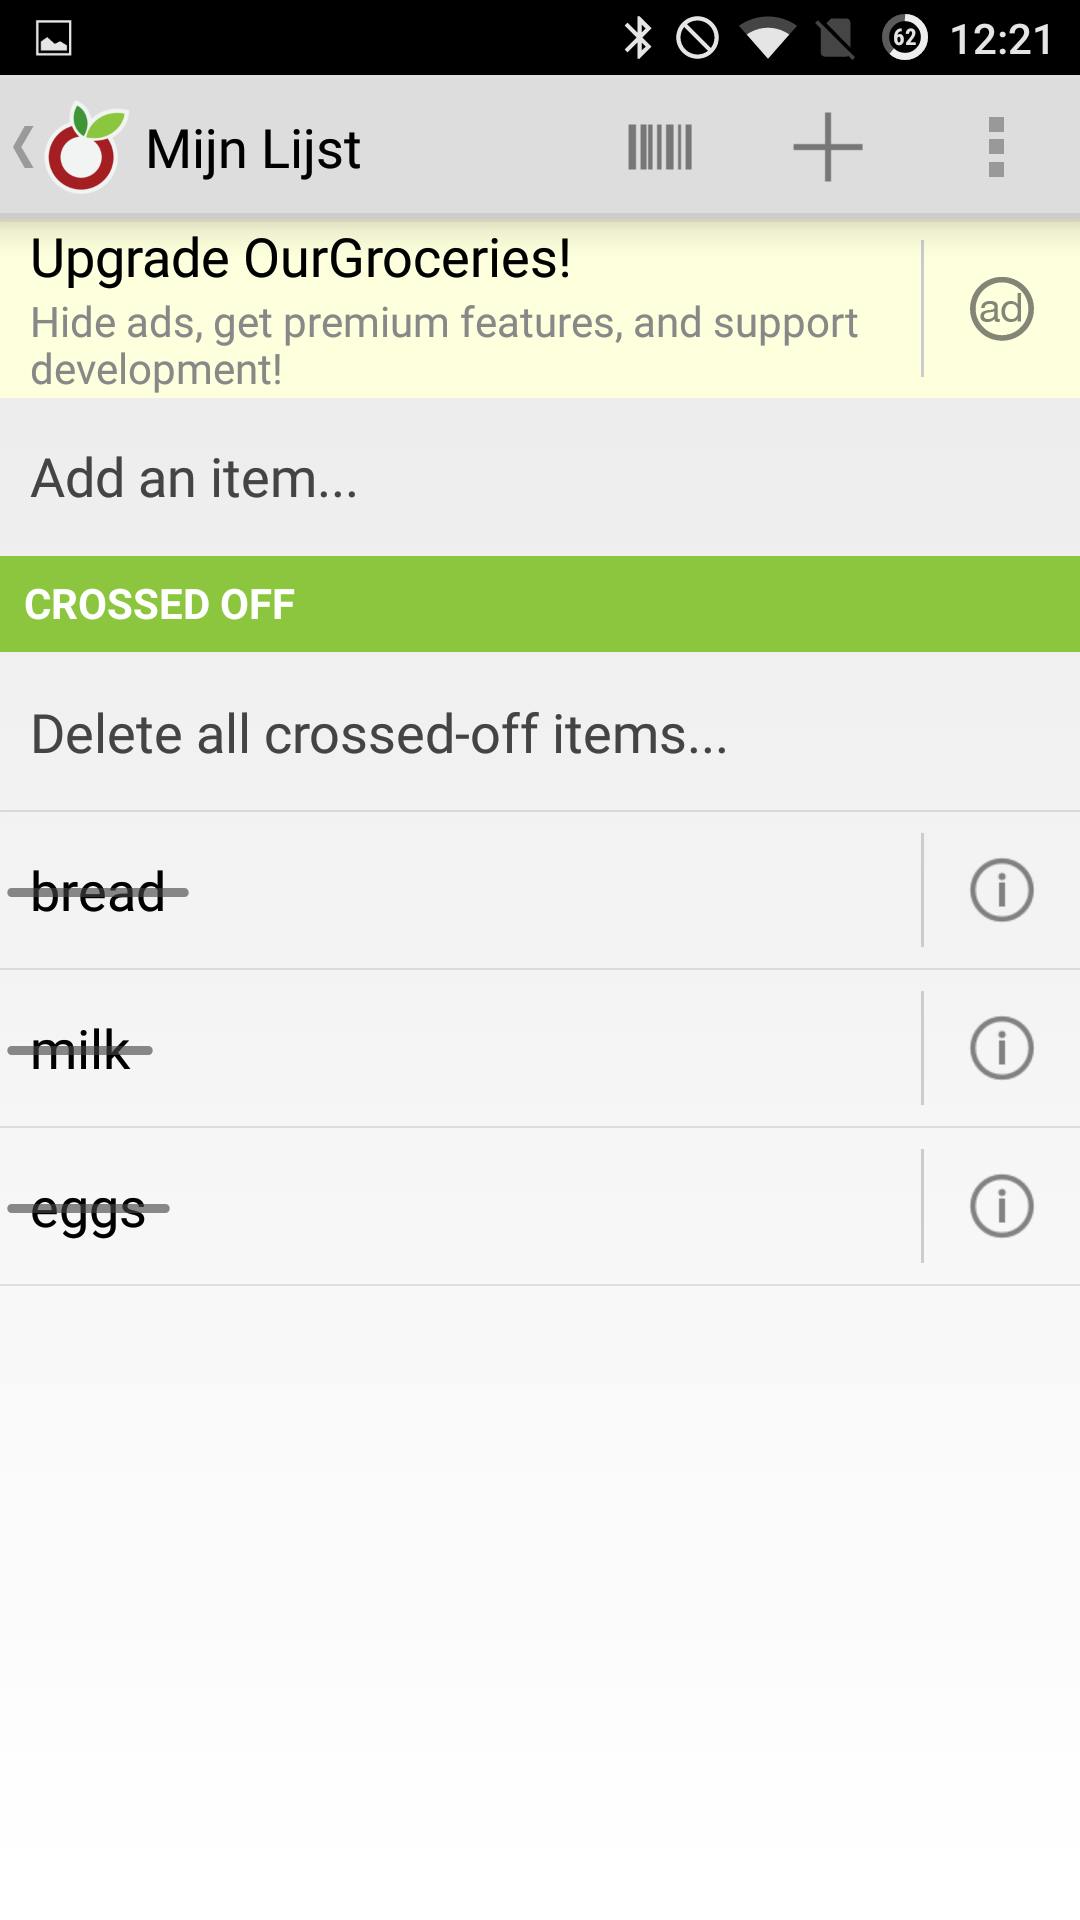
Task: Un-cross the bread item
Action: pyautogui.click(x=98, y=892)
